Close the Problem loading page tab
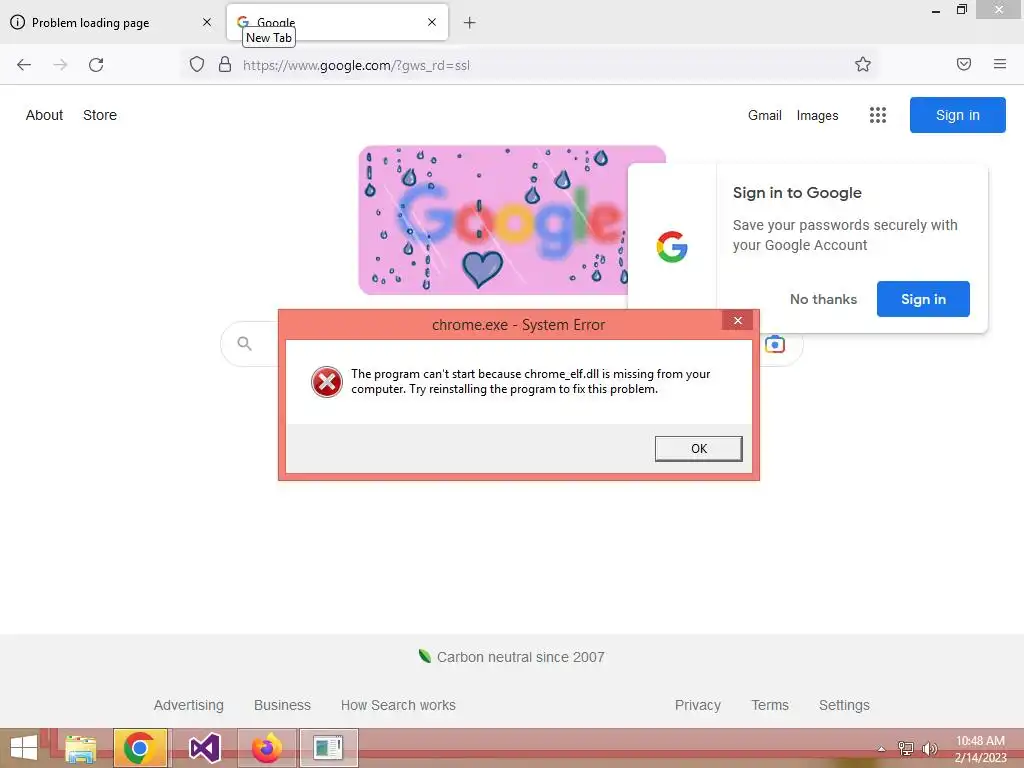The height and width of the screenshot is (768, 1024). pos(206,22)
